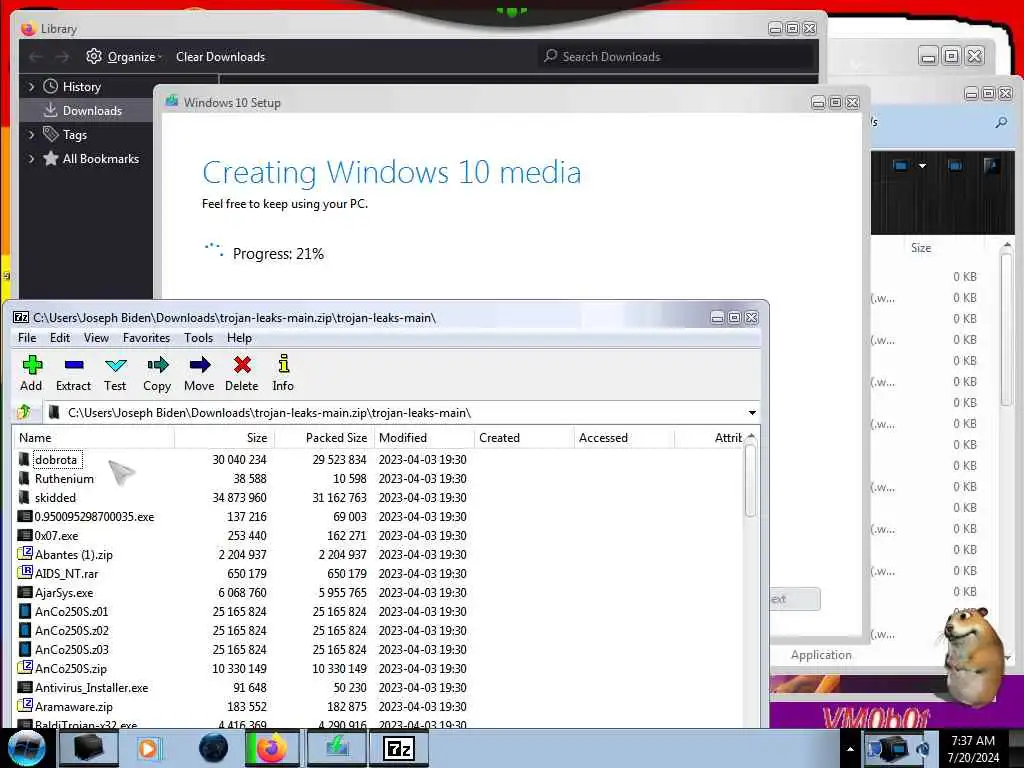Viewport: 1024px width, 768px height.
Task: Sort by the Packed Size column header
Action: [325, 438]
